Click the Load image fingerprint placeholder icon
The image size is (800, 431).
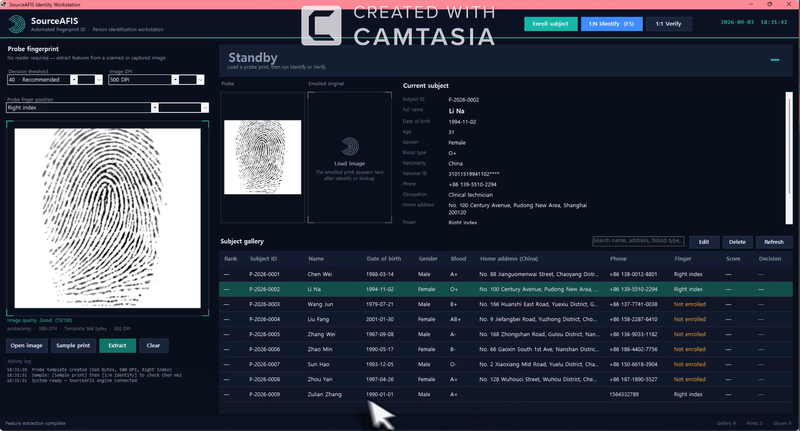pyautogui.click(x=349, y=146)
